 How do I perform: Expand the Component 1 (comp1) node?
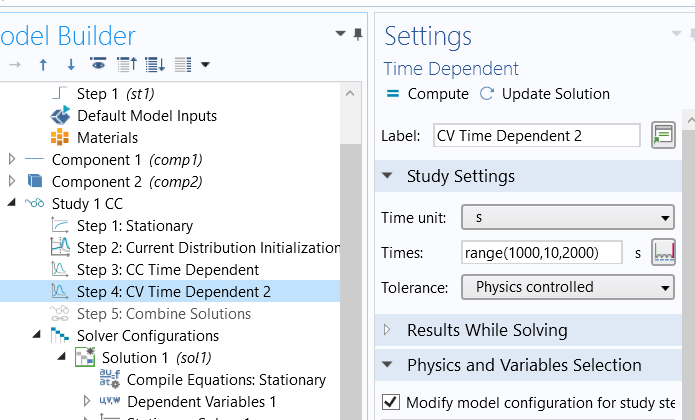point(12,159)
